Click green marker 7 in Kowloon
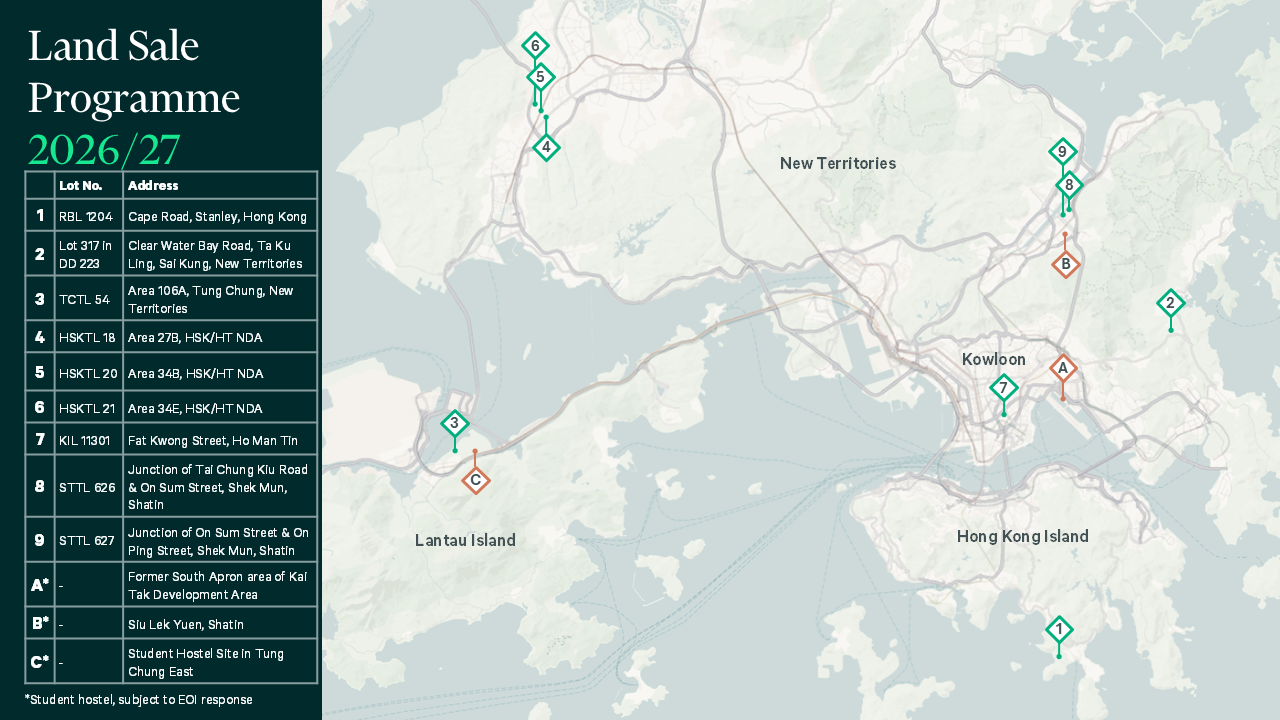Screen dimensions: 1280x720 [1004, 388]
